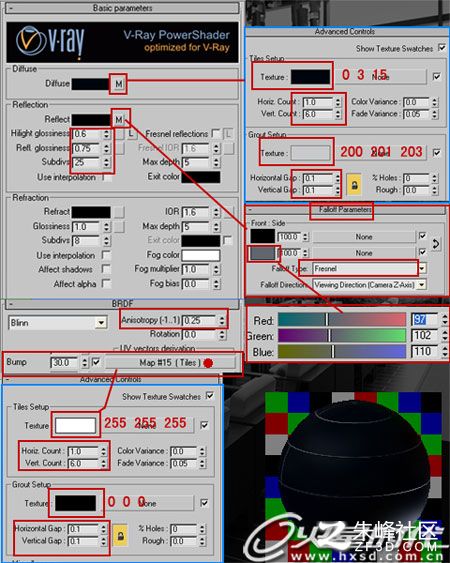
Task: Toggle the Bump map enable checkbox
Action: [96, 362]
